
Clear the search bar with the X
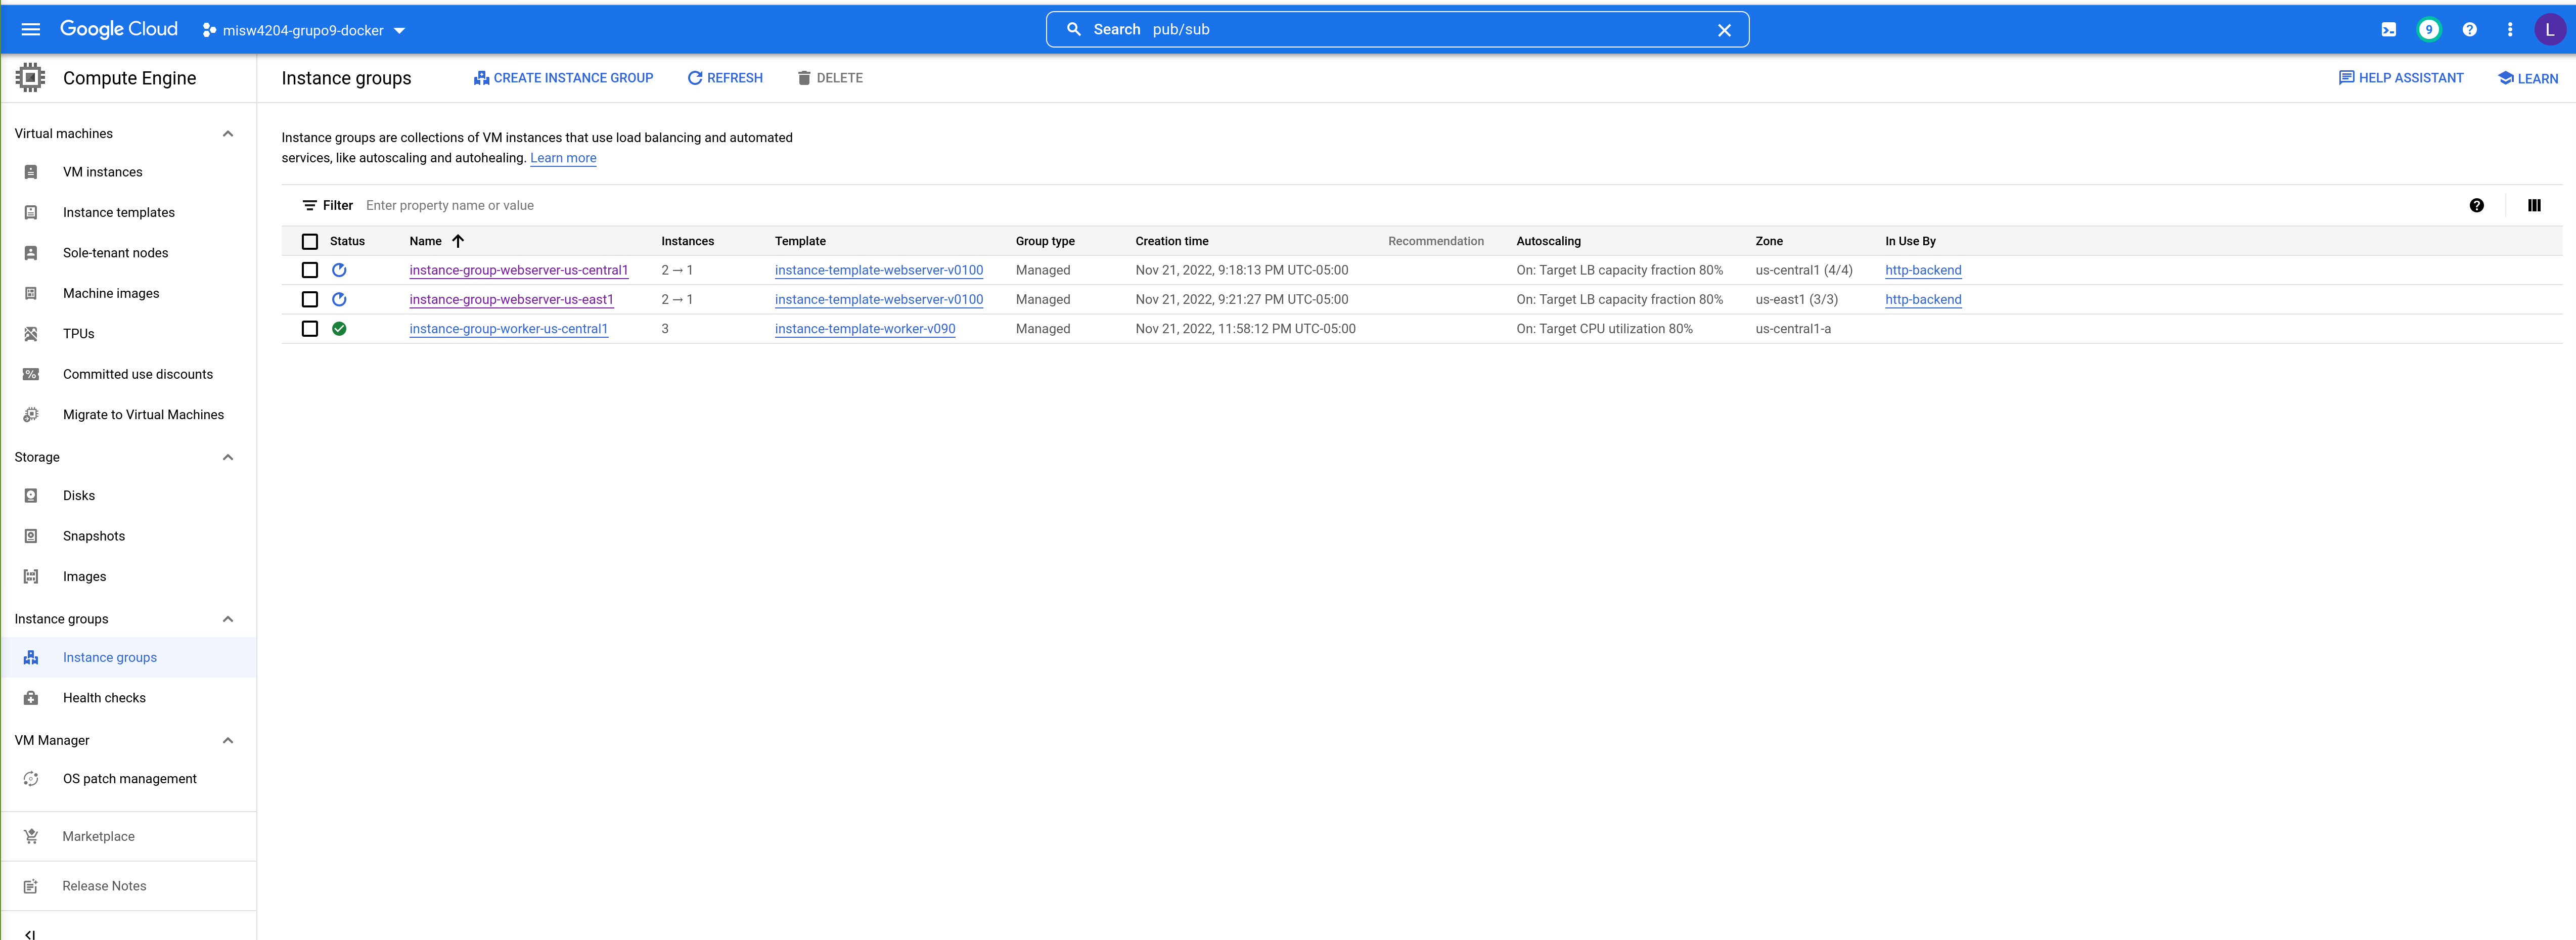[x=1724, y=29]
